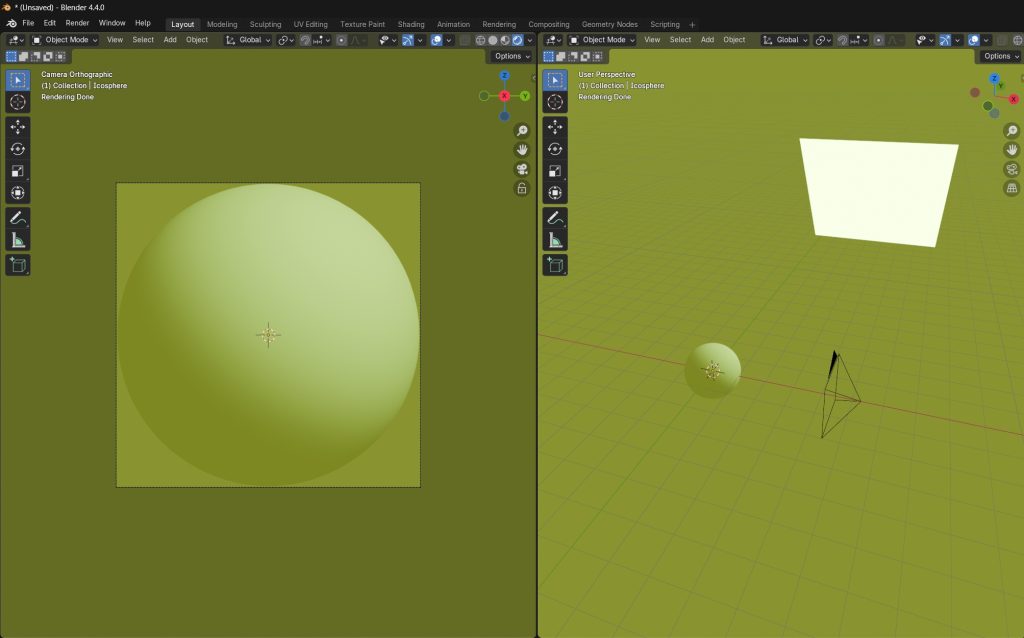1024x638 pixels.
Task: Open the Render menu
Action: pyautogui.click(x=77, y=23)
